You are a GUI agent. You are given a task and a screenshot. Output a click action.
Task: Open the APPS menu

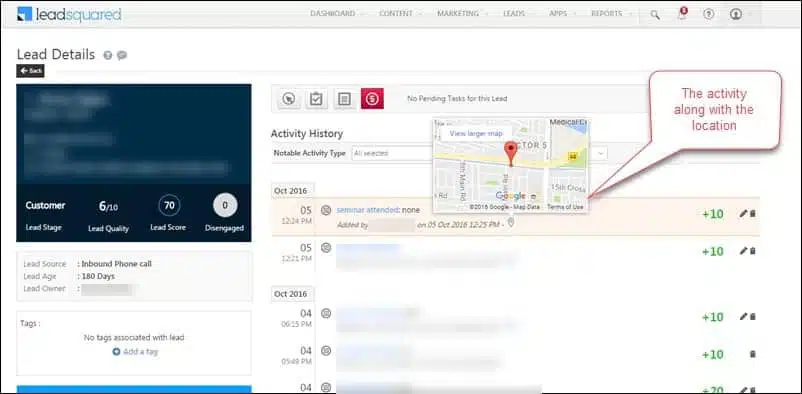tap(558, 14)
